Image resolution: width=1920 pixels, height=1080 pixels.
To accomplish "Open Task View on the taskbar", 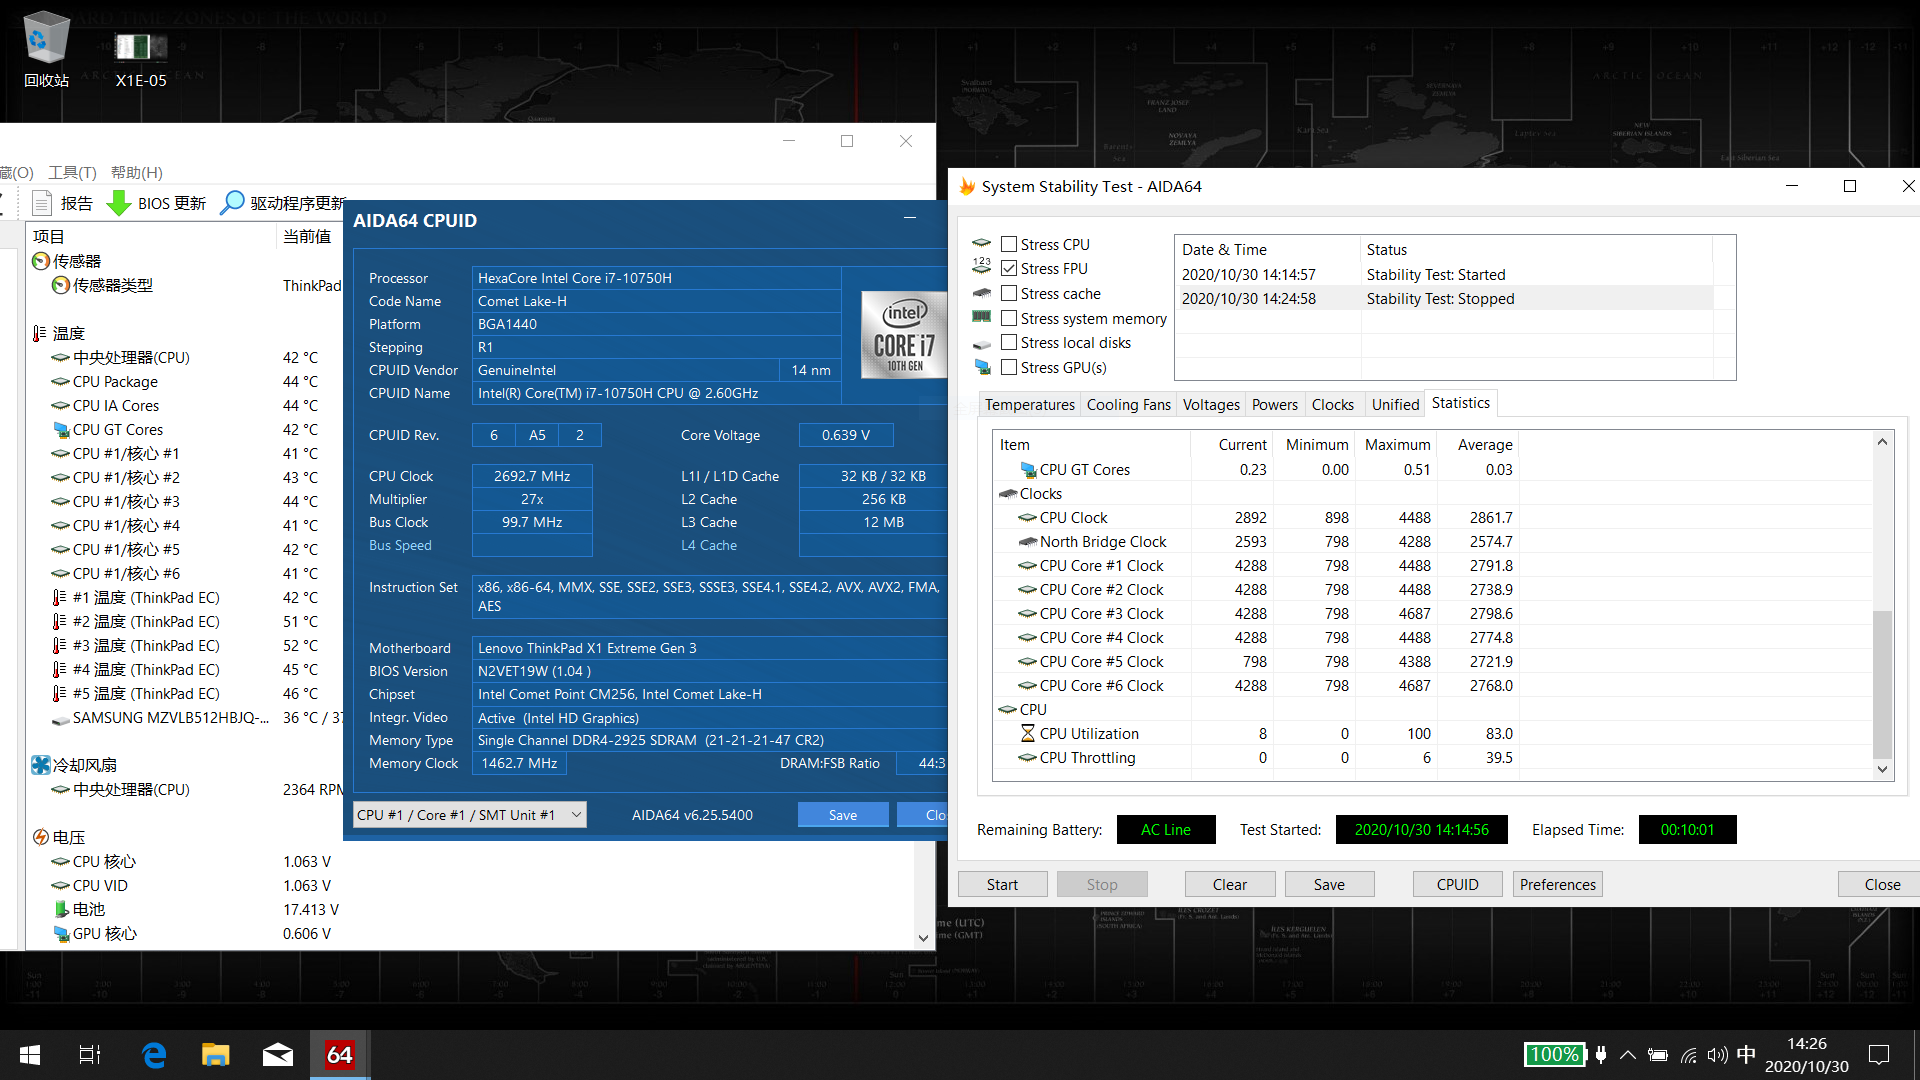I will point(90,1055).
